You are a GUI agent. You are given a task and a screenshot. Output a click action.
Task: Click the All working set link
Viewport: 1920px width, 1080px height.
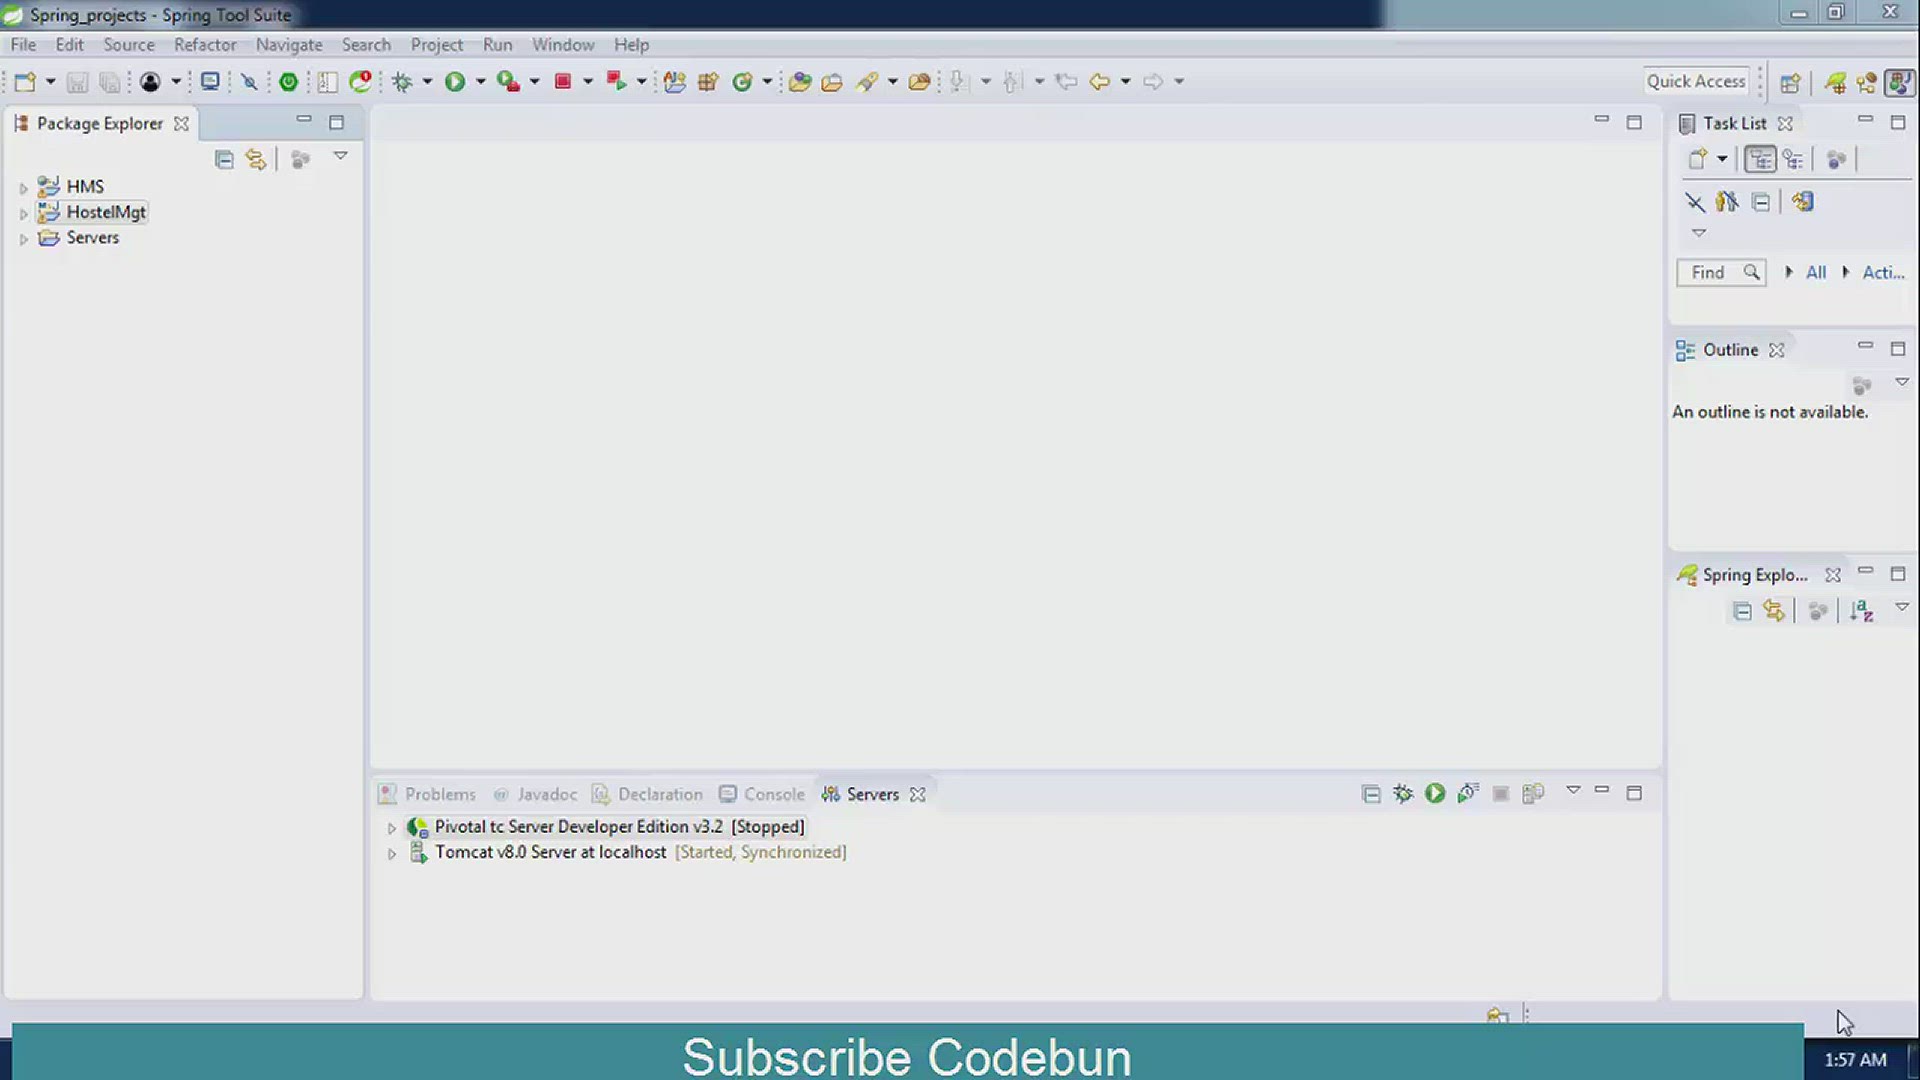[x=1816, y=272]
